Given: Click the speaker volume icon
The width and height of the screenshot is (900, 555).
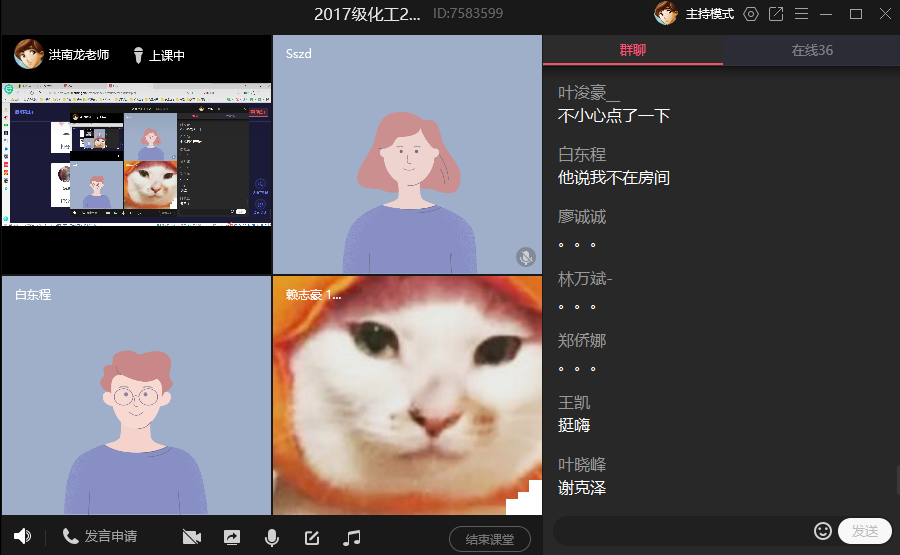Looking at the screenshot, I should 22,537.
